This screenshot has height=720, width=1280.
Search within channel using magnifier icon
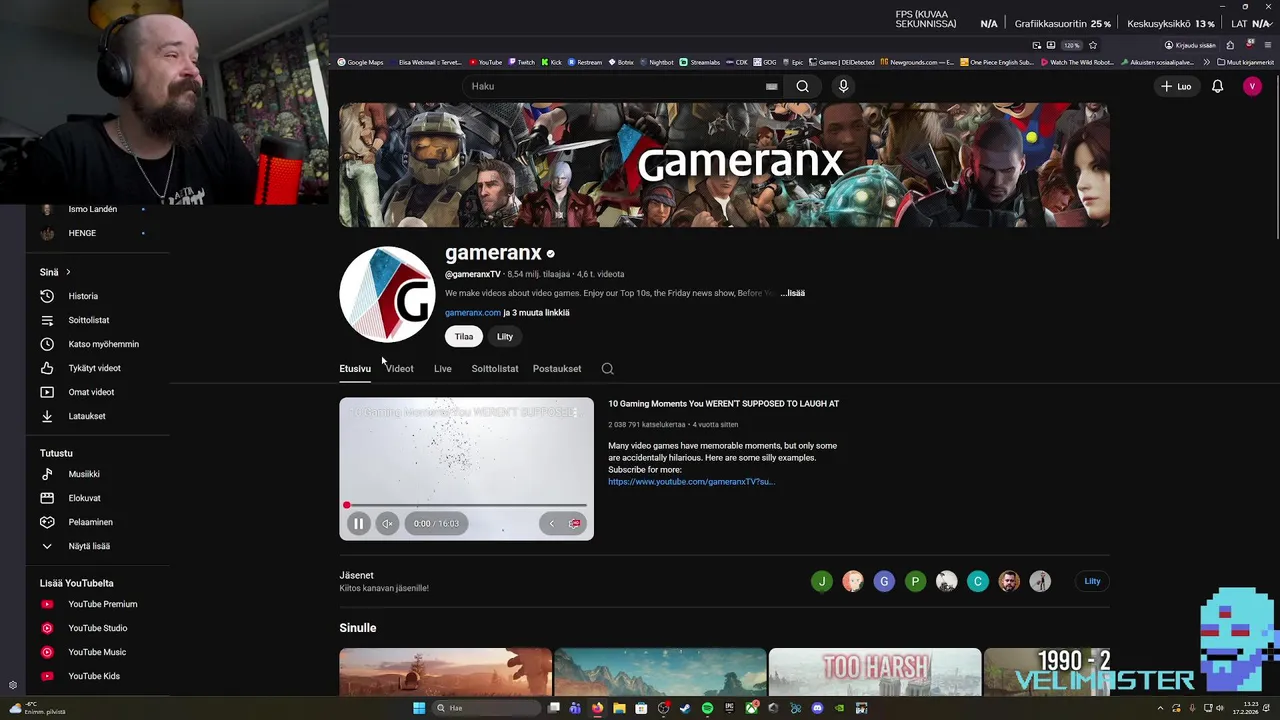coord(607,368)
